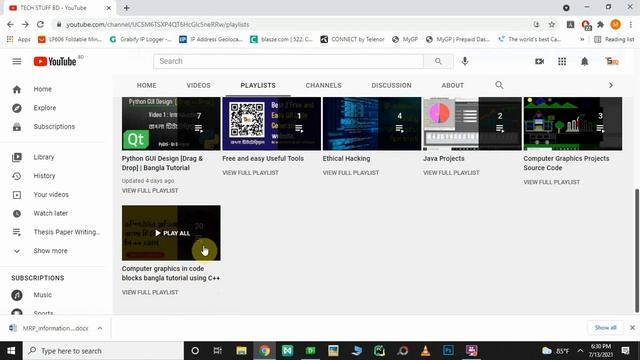Close the downloads bar
Image resolution: width=640 pixels, height=360 pixels.
point(632,328)
